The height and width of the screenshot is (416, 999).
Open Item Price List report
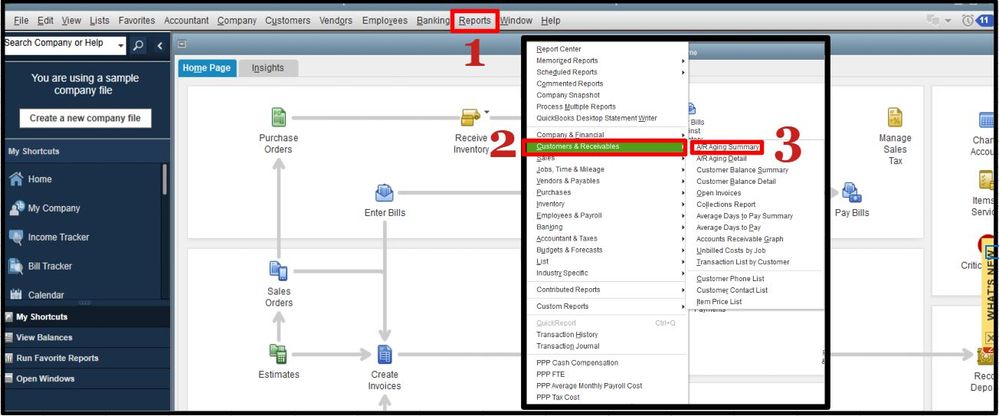719,301
